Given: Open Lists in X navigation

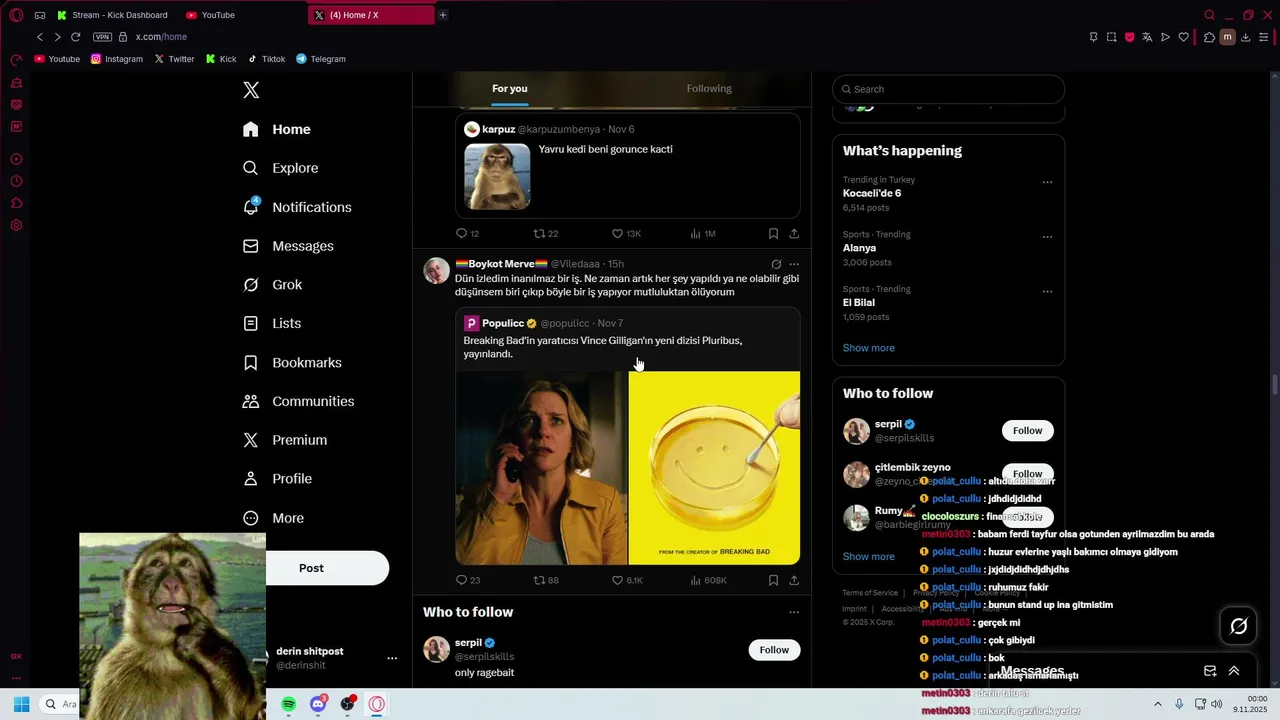Looking at the screenshot, I should tap(272, 323).
